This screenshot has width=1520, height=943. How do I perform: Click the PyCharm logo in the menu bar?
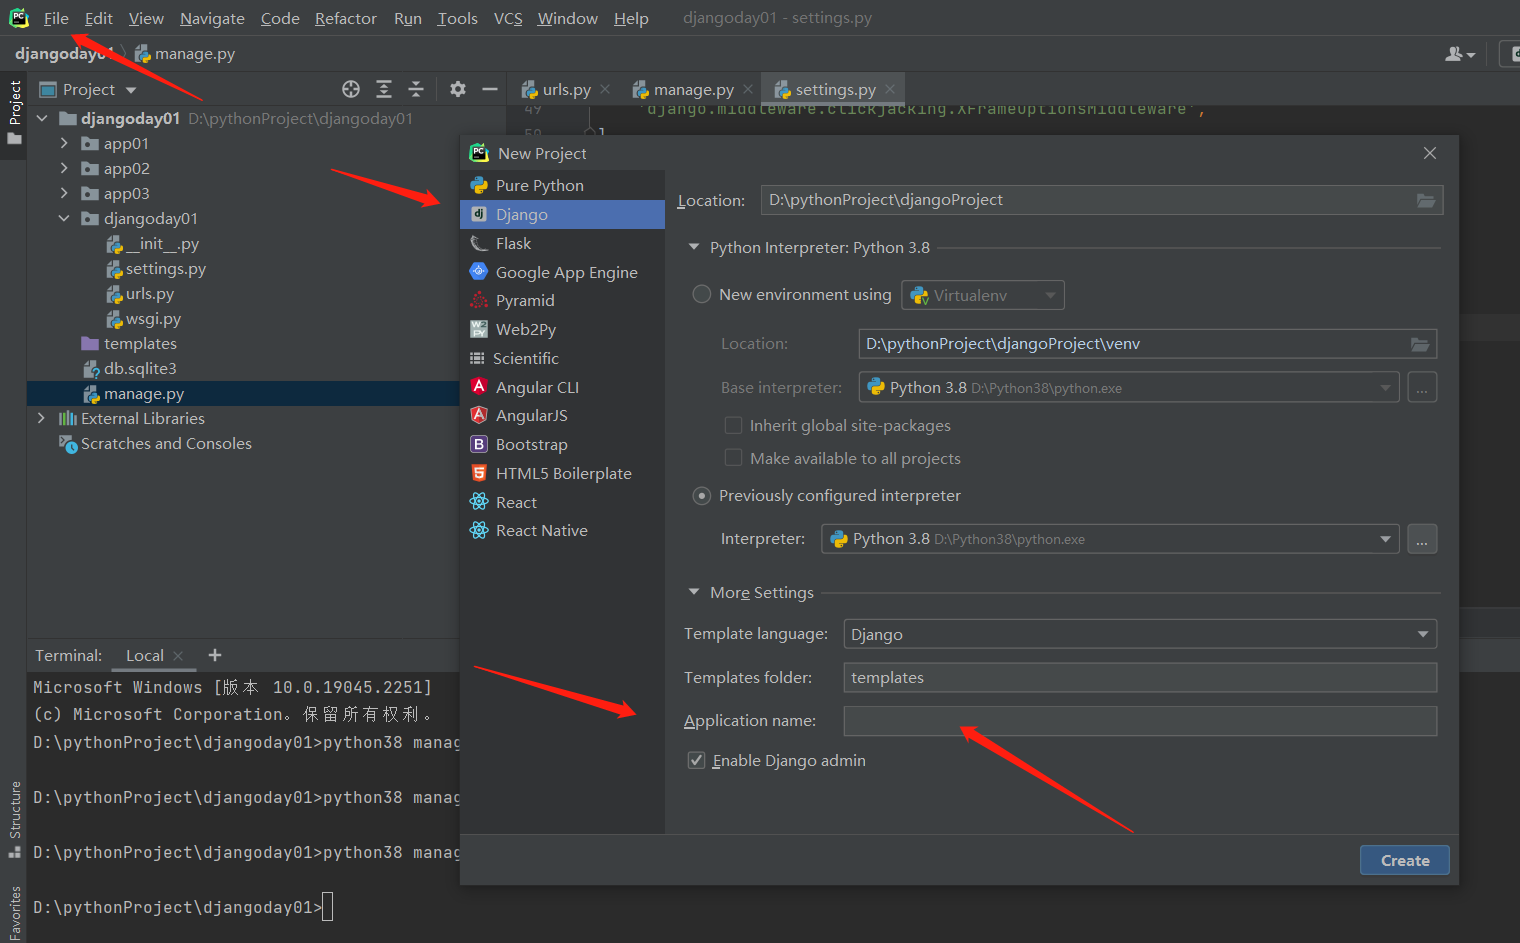19,18
